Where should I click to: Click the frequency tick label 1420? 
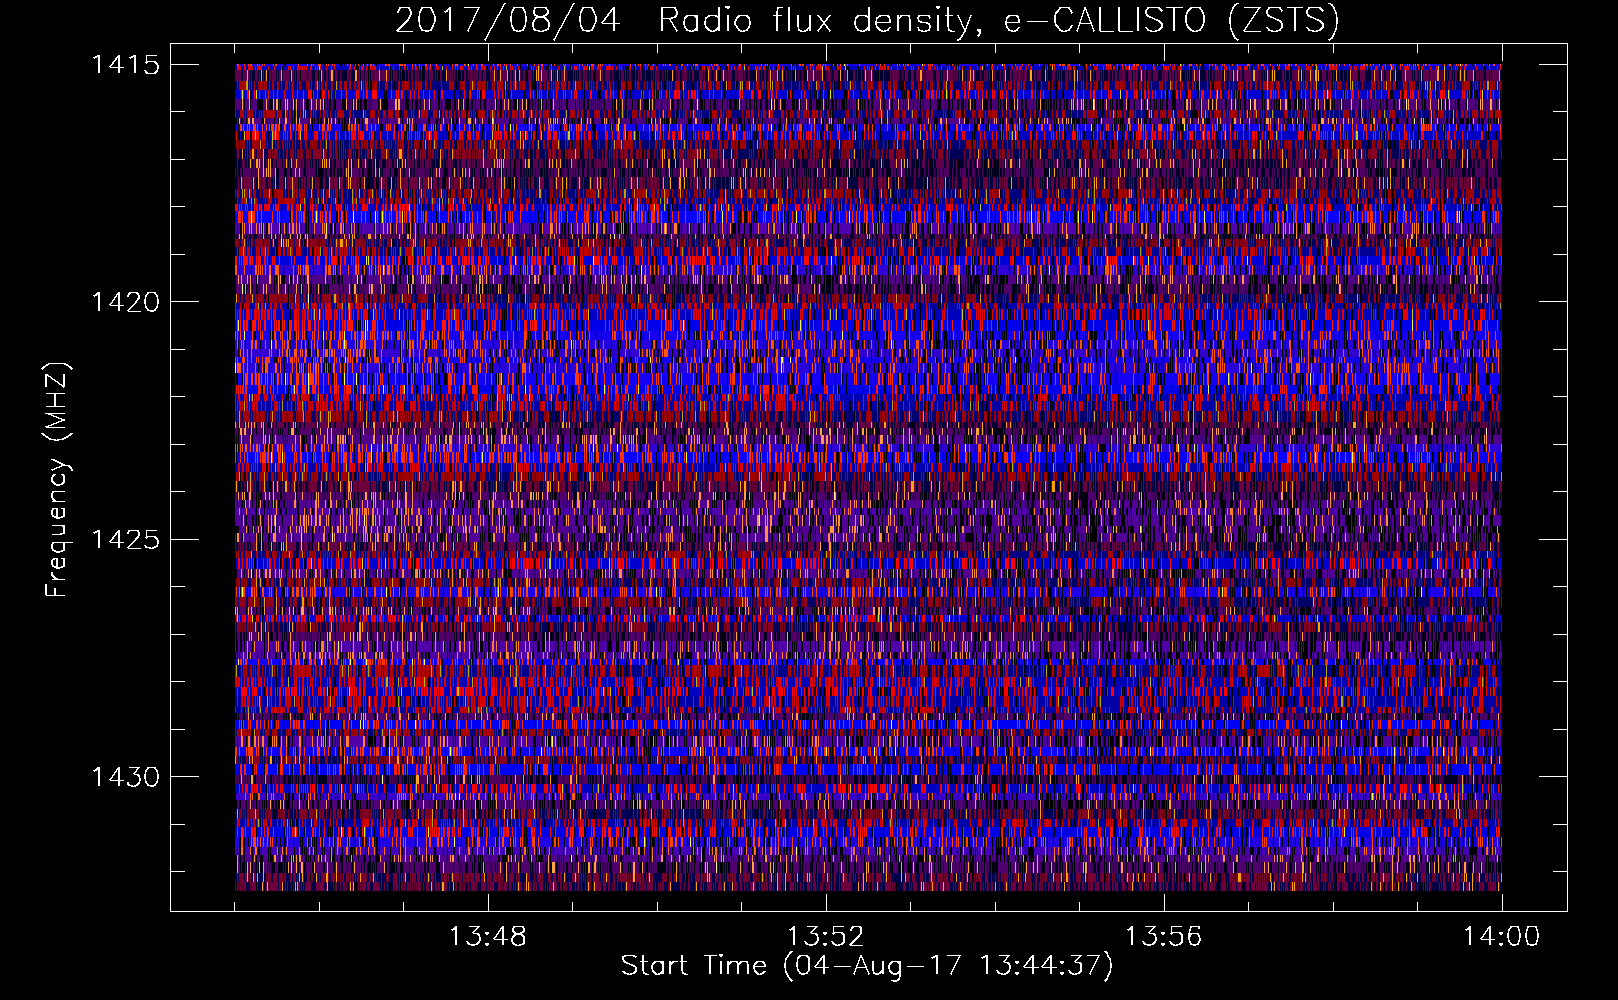(x=125, y=302)
